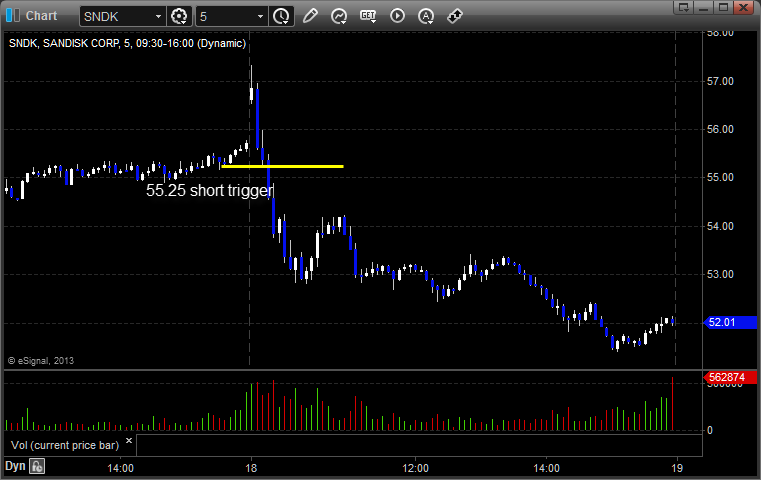
Task: Click the 12:00 time axis label
Action: point(415,468)
